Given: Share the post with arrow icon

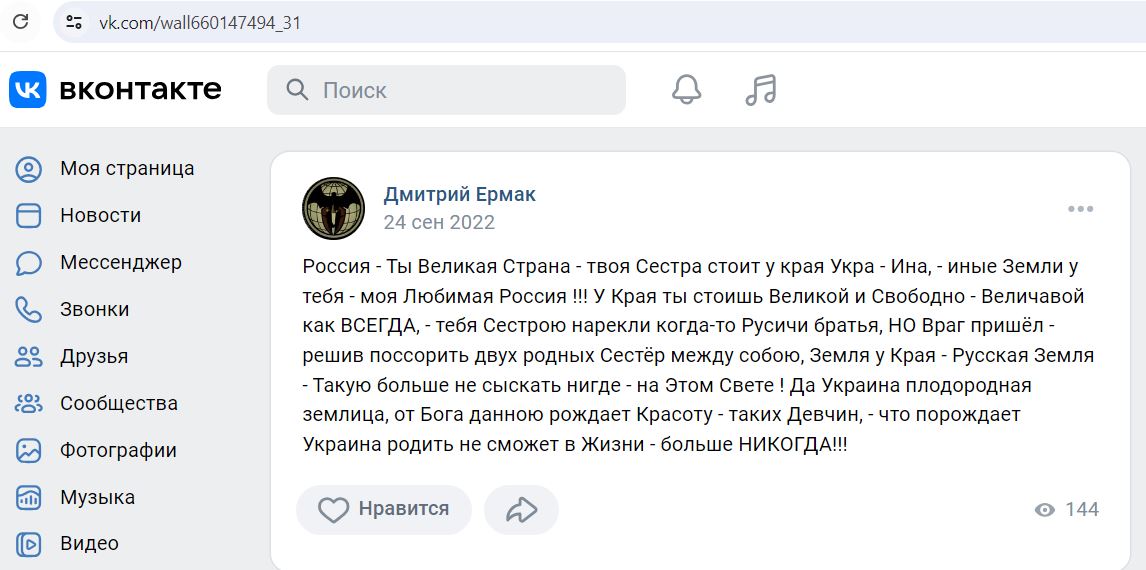Looking at the screenshot, I should coord(521,509).
